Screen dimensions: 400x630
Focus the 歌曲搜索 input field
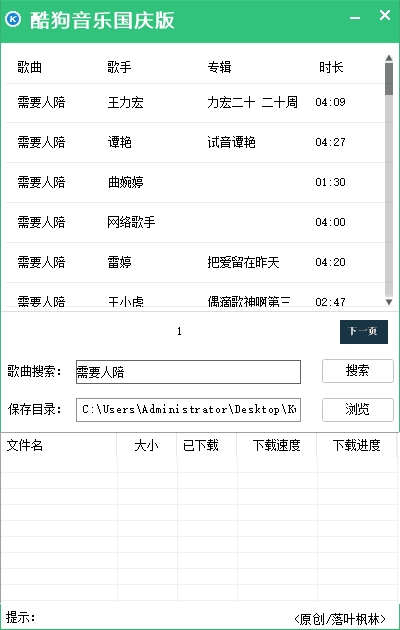pyautogui.click(x=188, y=372)
